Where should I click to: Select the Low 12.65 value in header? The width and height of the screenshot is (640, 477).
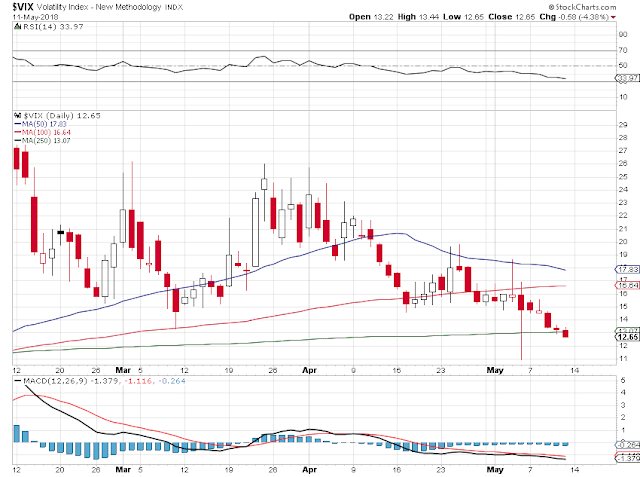pos(464,17)
